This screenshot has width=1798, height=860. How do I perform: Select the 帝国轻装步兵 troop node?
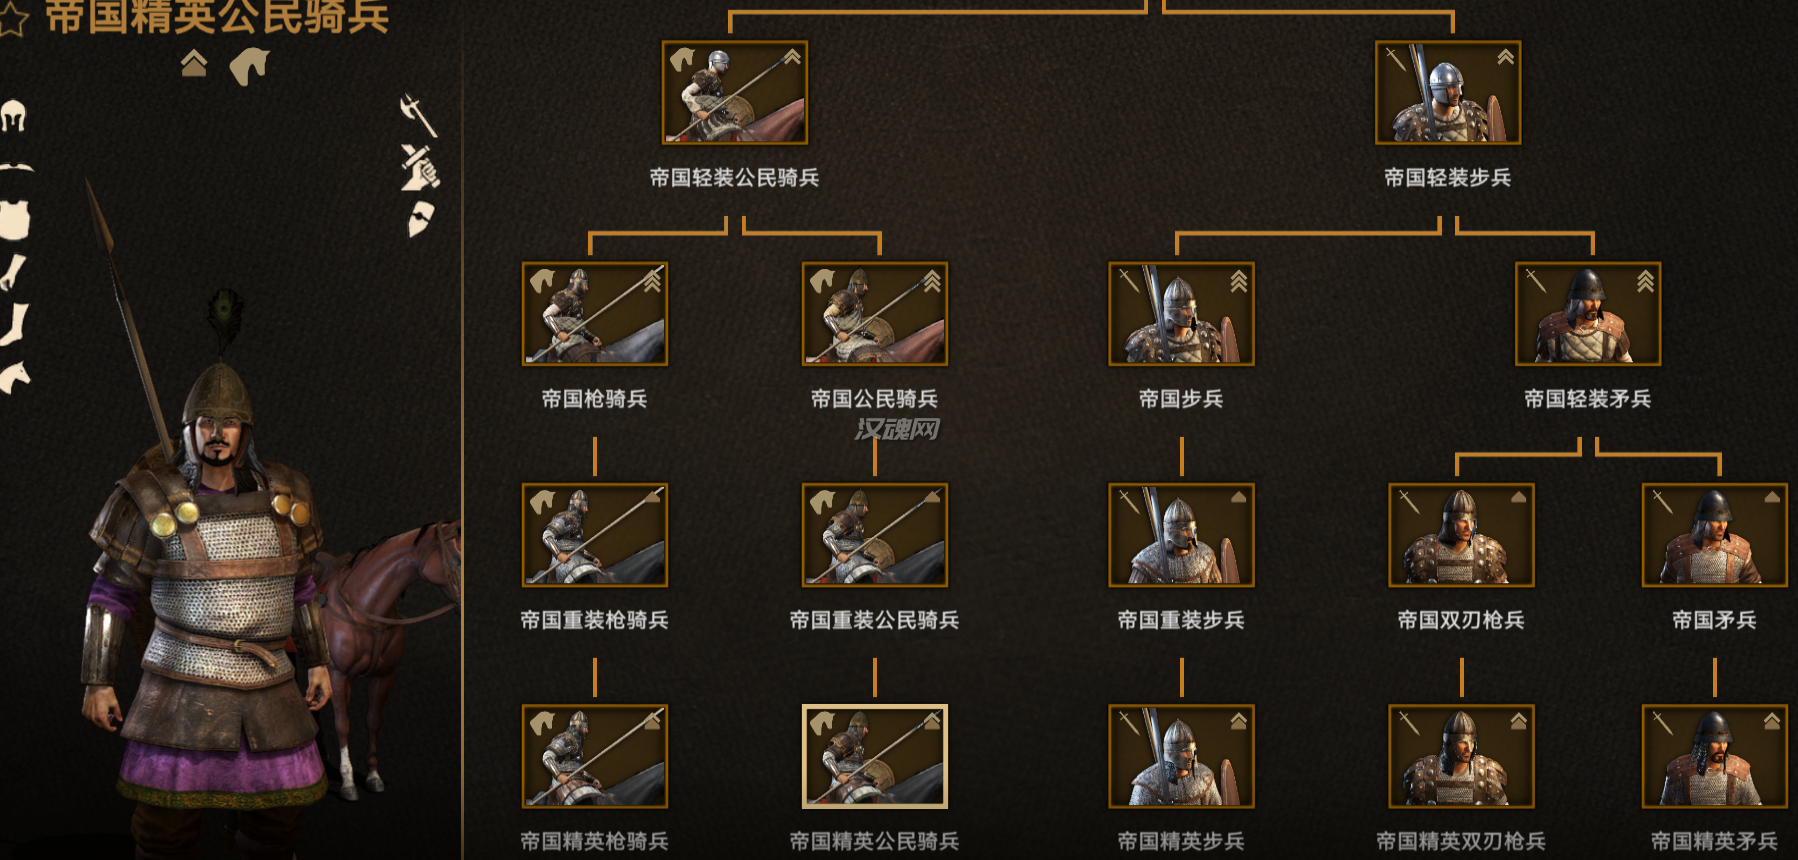1448,92
